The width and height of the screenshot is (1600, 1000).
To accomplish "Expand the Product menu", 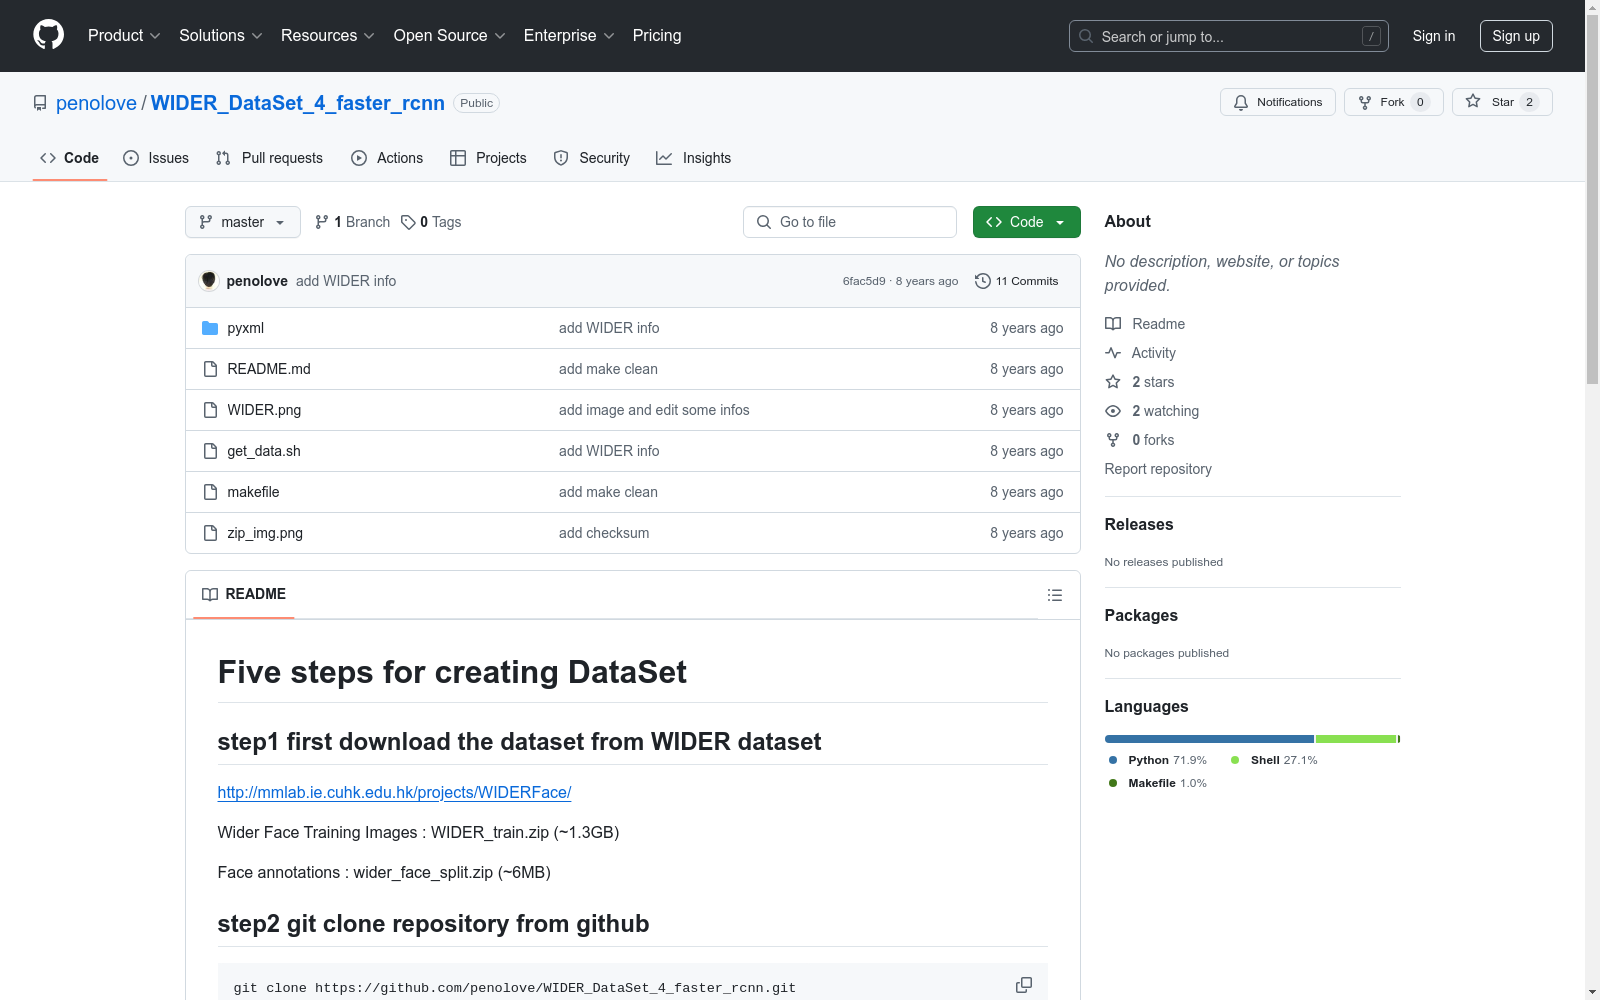I will pyautogui.click(x=124, y=35).
